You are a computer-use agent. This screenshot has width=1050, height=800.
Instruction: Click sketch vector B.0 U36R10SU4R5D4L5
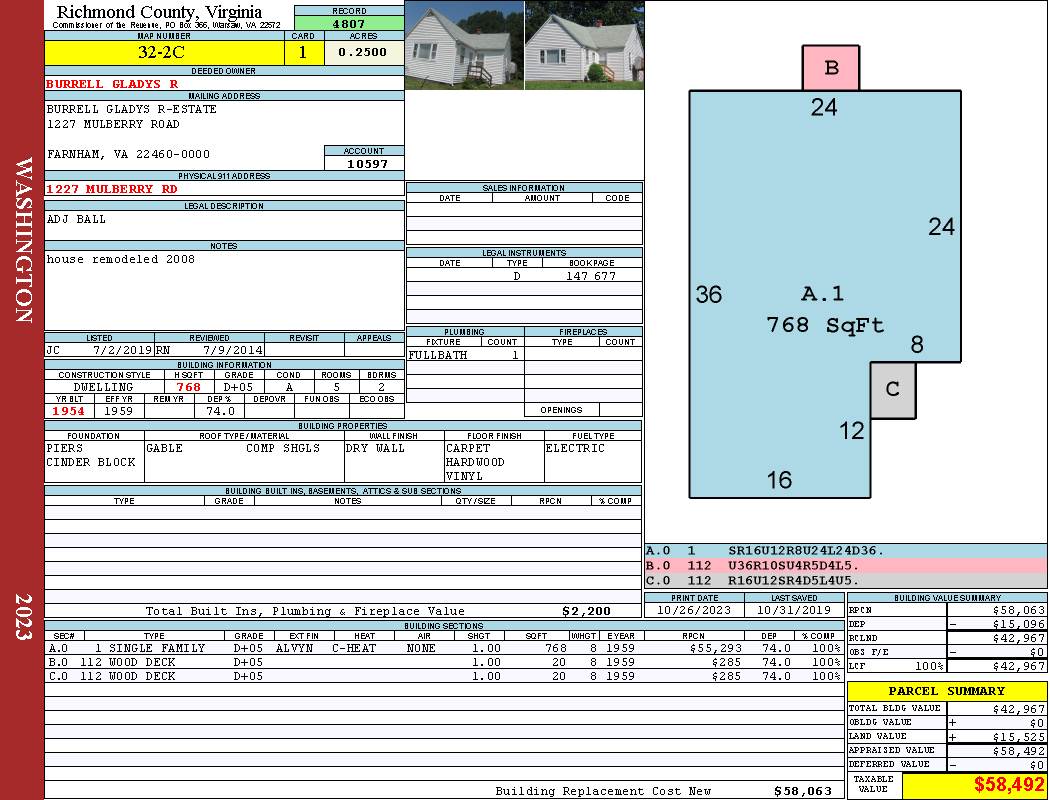pyautogui.click(x=845, y=566)
